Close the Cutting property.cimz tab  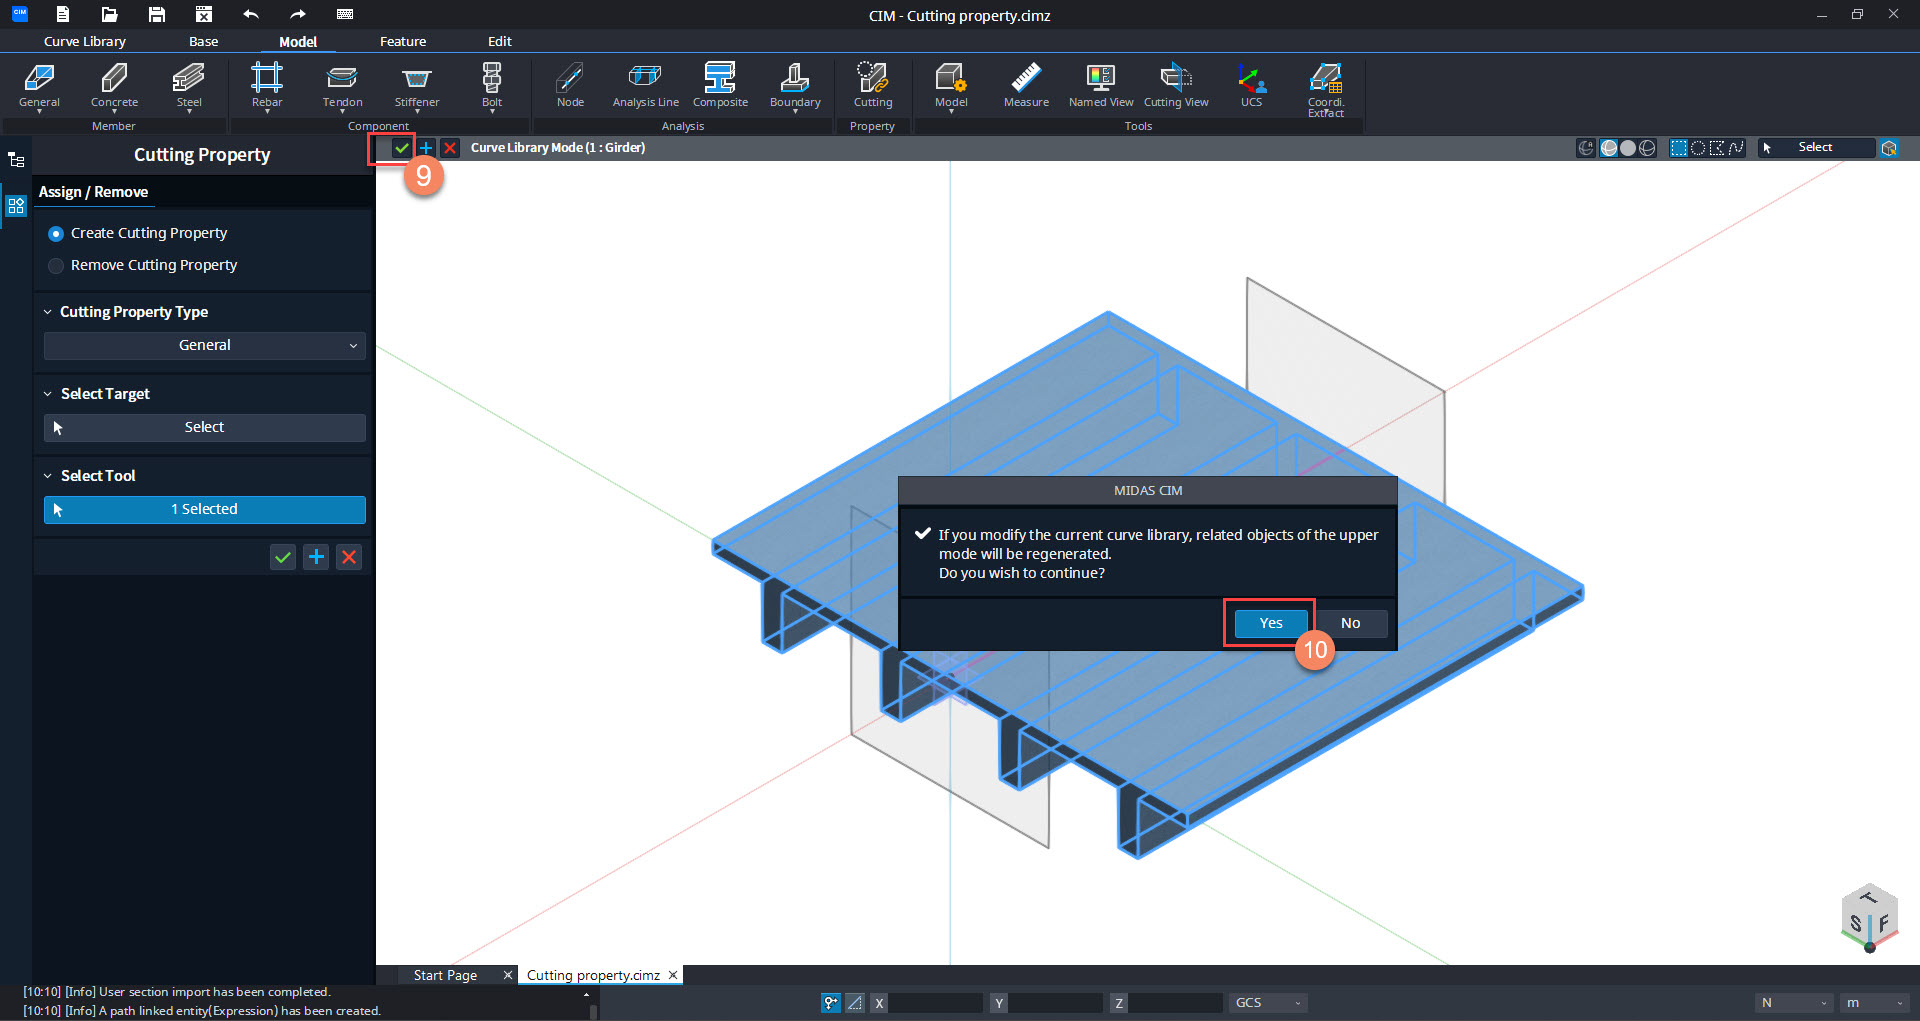[x=673, y=975]
